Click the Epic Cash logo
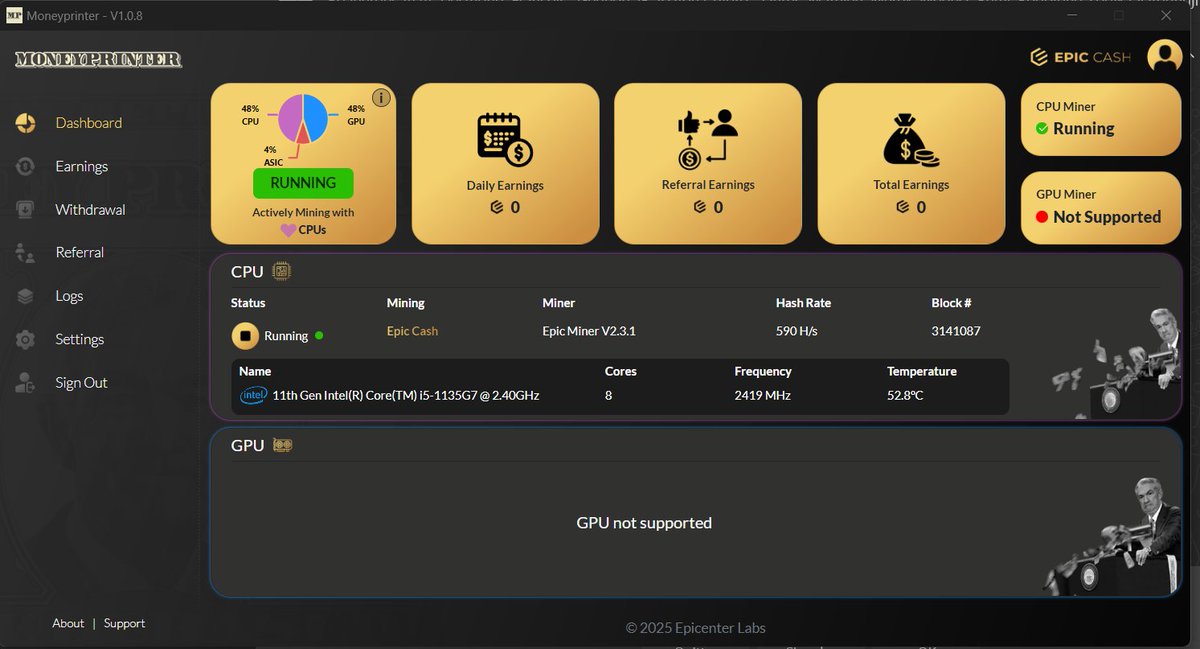This screenshot has width=1200, height=649. pyautogui.click(x=1080, y=57)
